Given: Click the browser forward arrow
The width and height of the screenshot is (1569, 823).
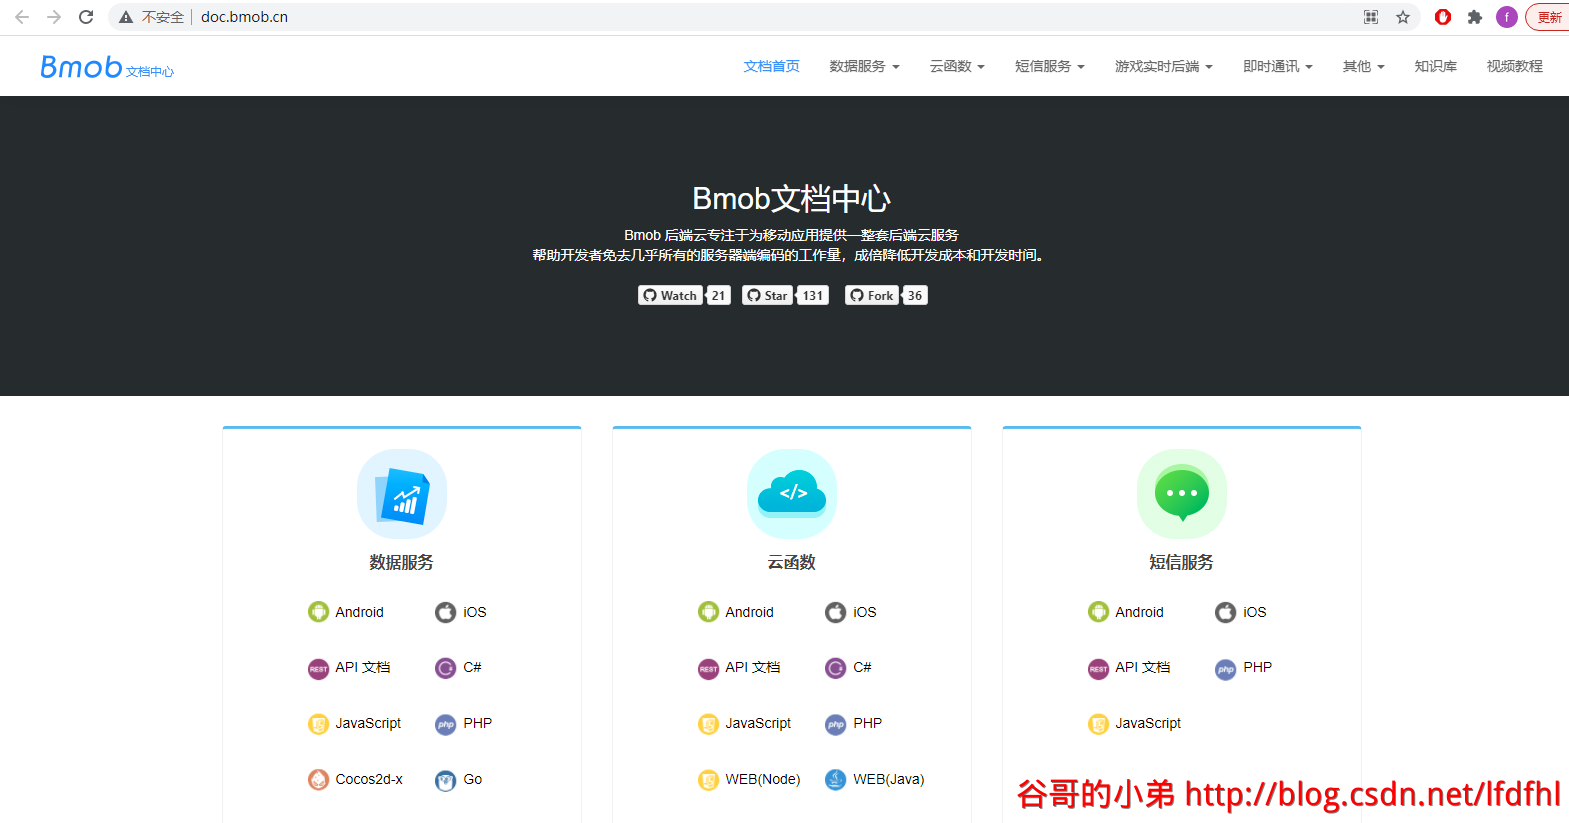Looking at the screenshot, I should click(54, 17).
